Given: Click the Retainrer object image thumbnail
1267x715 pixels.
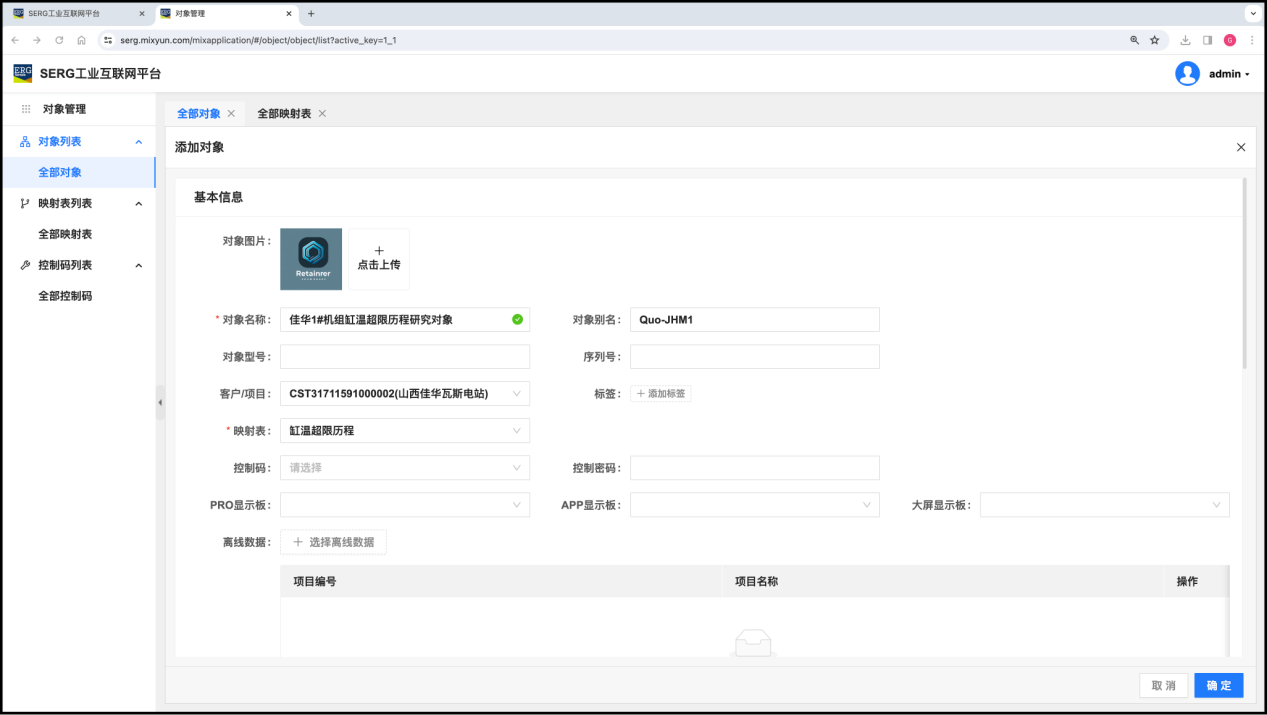Looking at the screenshot, I should click(311, 259).
